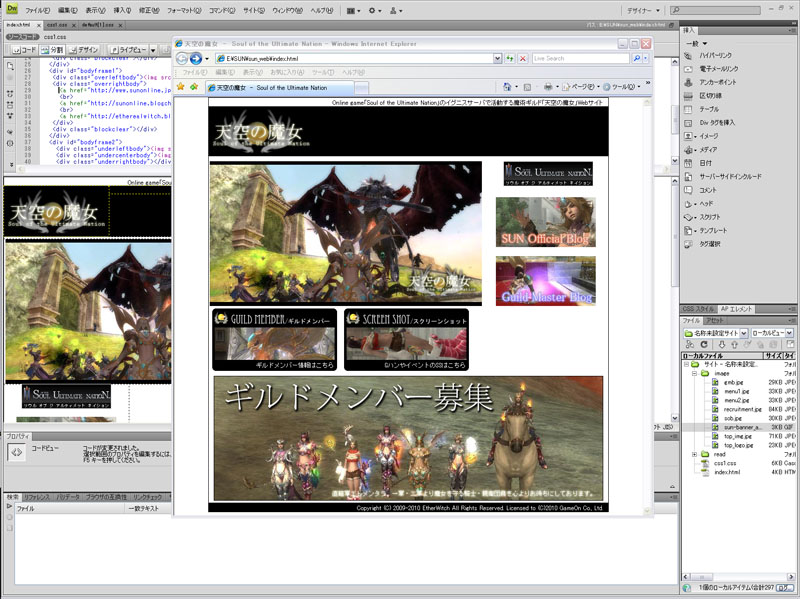Select top_logo.jpg in the Files panel
The height and width of the screenshot is (599, 800).
[739, 445]
